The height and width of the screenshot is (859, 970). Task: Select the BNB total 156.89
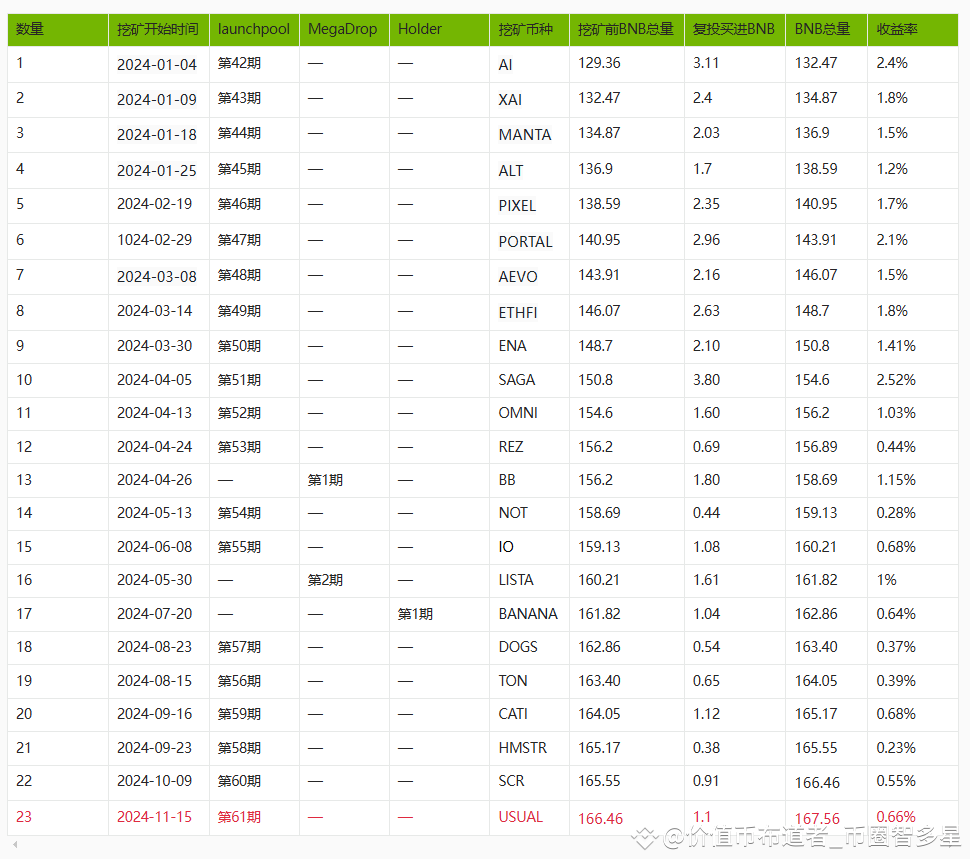[x=816, y=447]
